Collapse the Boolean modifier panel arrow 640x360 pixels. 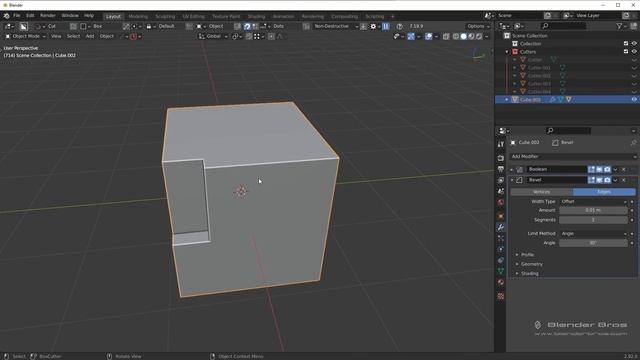512,169
